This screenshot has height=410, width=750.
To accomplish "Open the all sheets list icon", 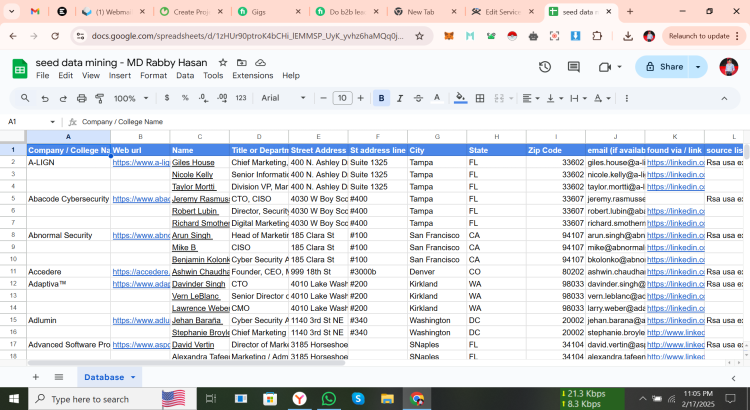I will tap(59, 377).
